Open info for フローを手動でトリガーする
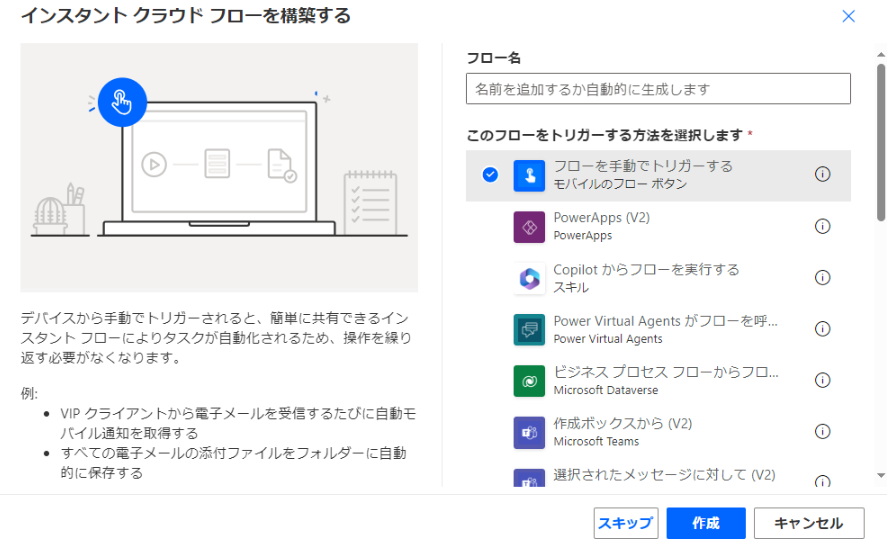887x556 pixels. click(822, 174)
